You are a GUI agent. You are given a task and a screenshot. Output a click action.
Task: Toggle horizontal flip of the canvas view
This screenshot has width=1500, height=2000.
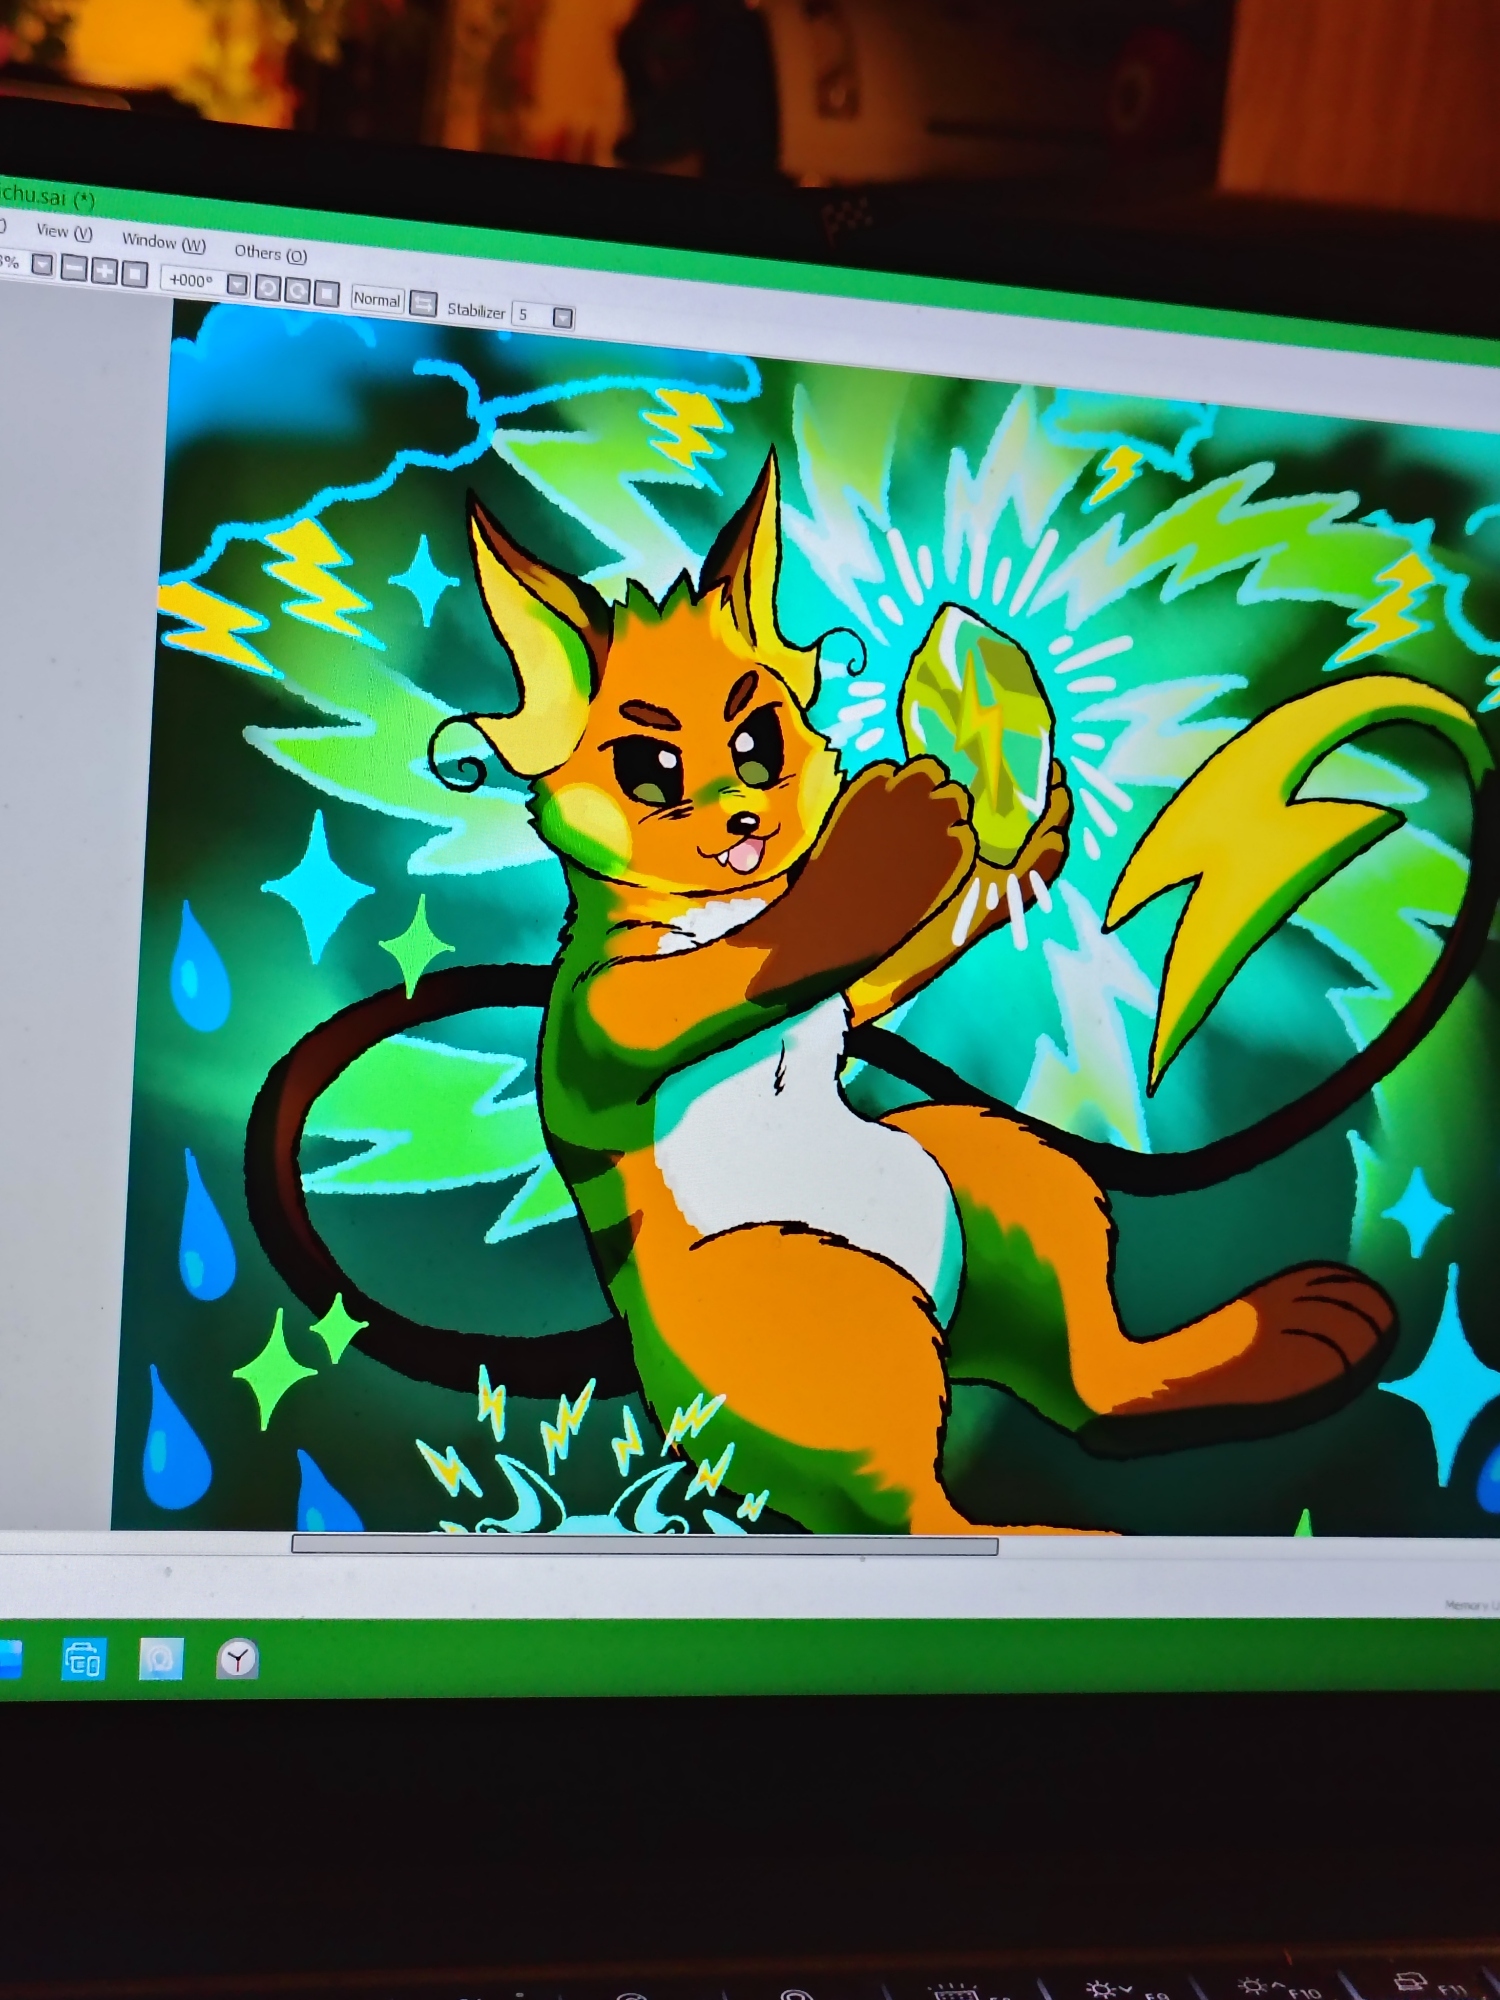(x=424, y=303)
